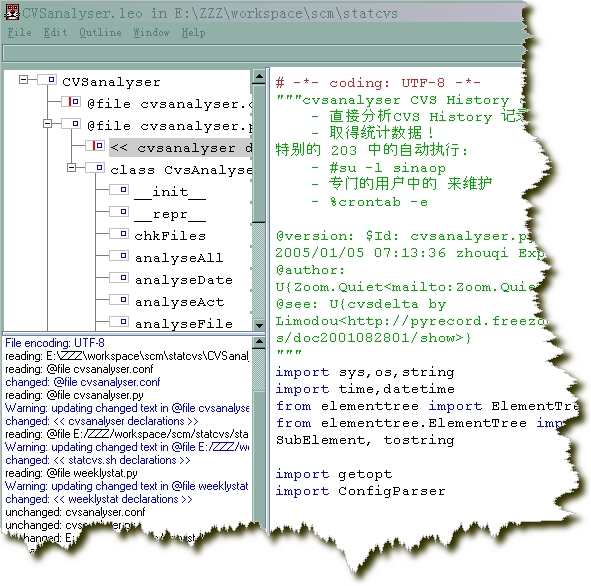Click the marked icon of cvsanalyser declarations node

95,146
